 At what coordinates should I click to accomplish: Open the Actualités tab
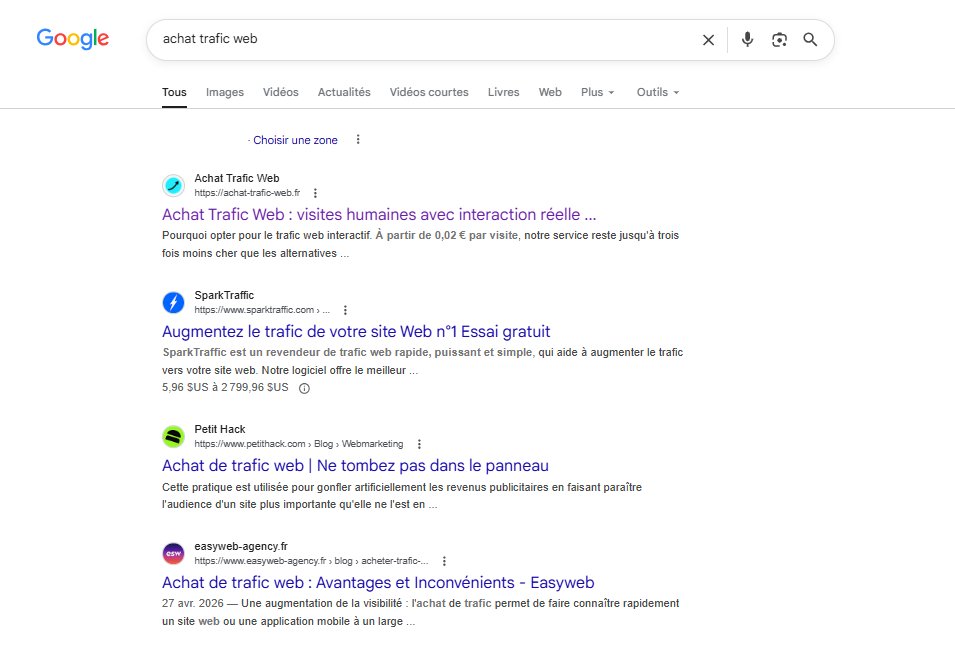pos(344,92)
